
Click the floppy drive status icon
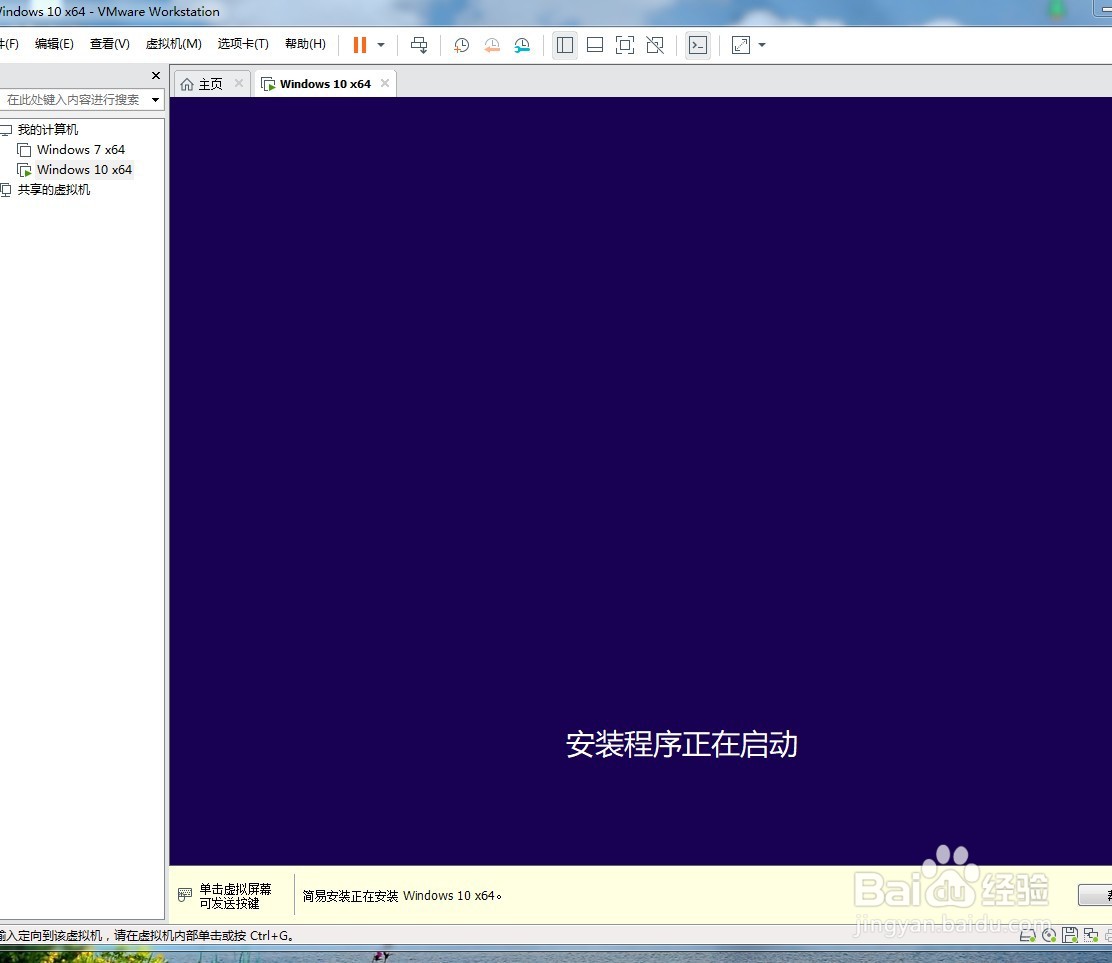click(x=1069, y=935)
